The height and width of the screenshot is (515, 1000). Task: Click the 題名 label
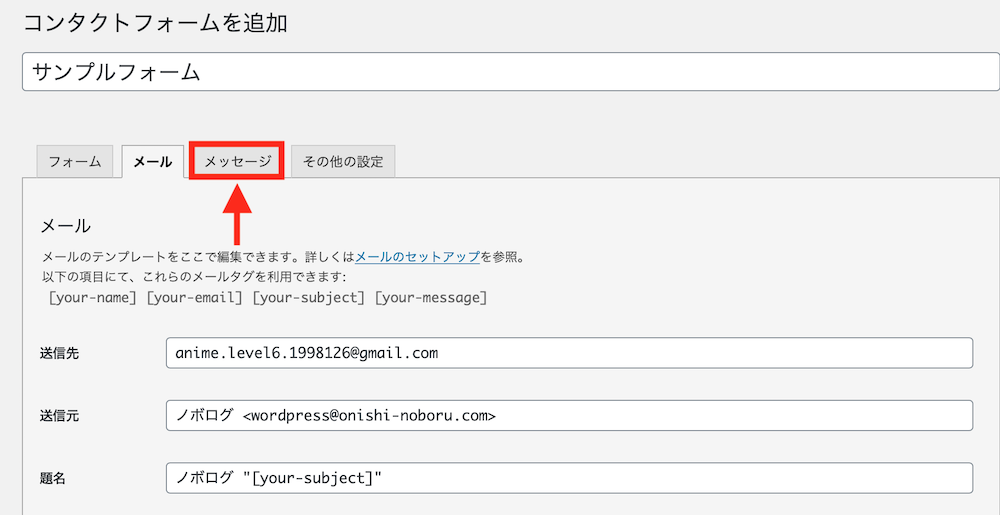[x=53, y=479]
